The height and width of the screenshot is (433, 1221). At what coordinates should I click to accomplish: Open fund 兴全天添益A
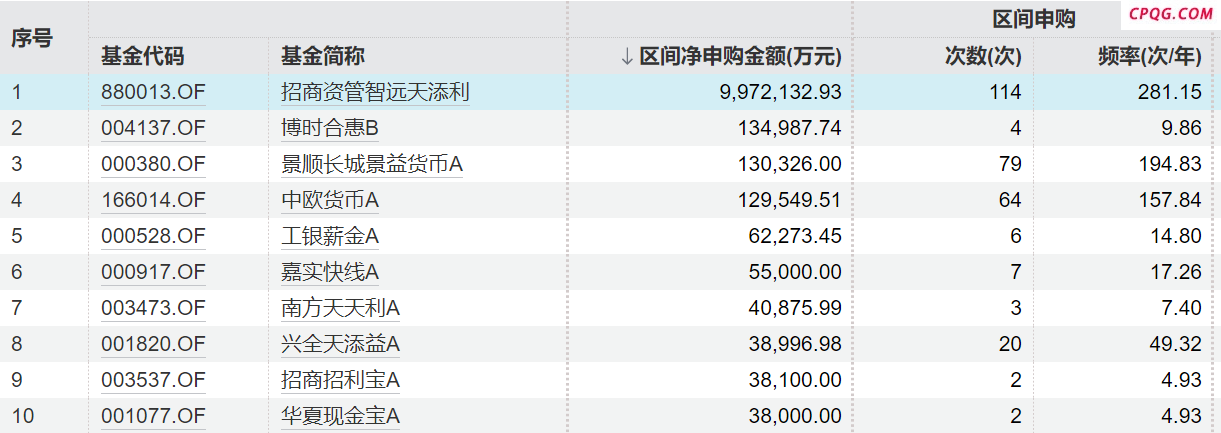(x=341, y=344)
